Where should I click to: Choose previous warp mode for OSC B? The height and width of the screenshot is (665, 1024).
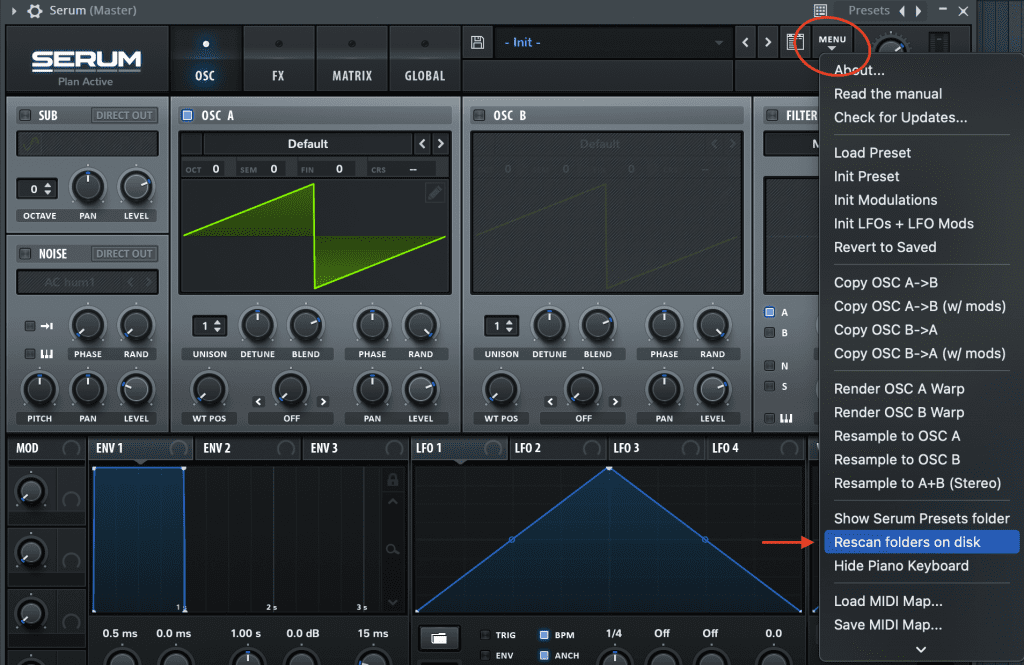551,402
